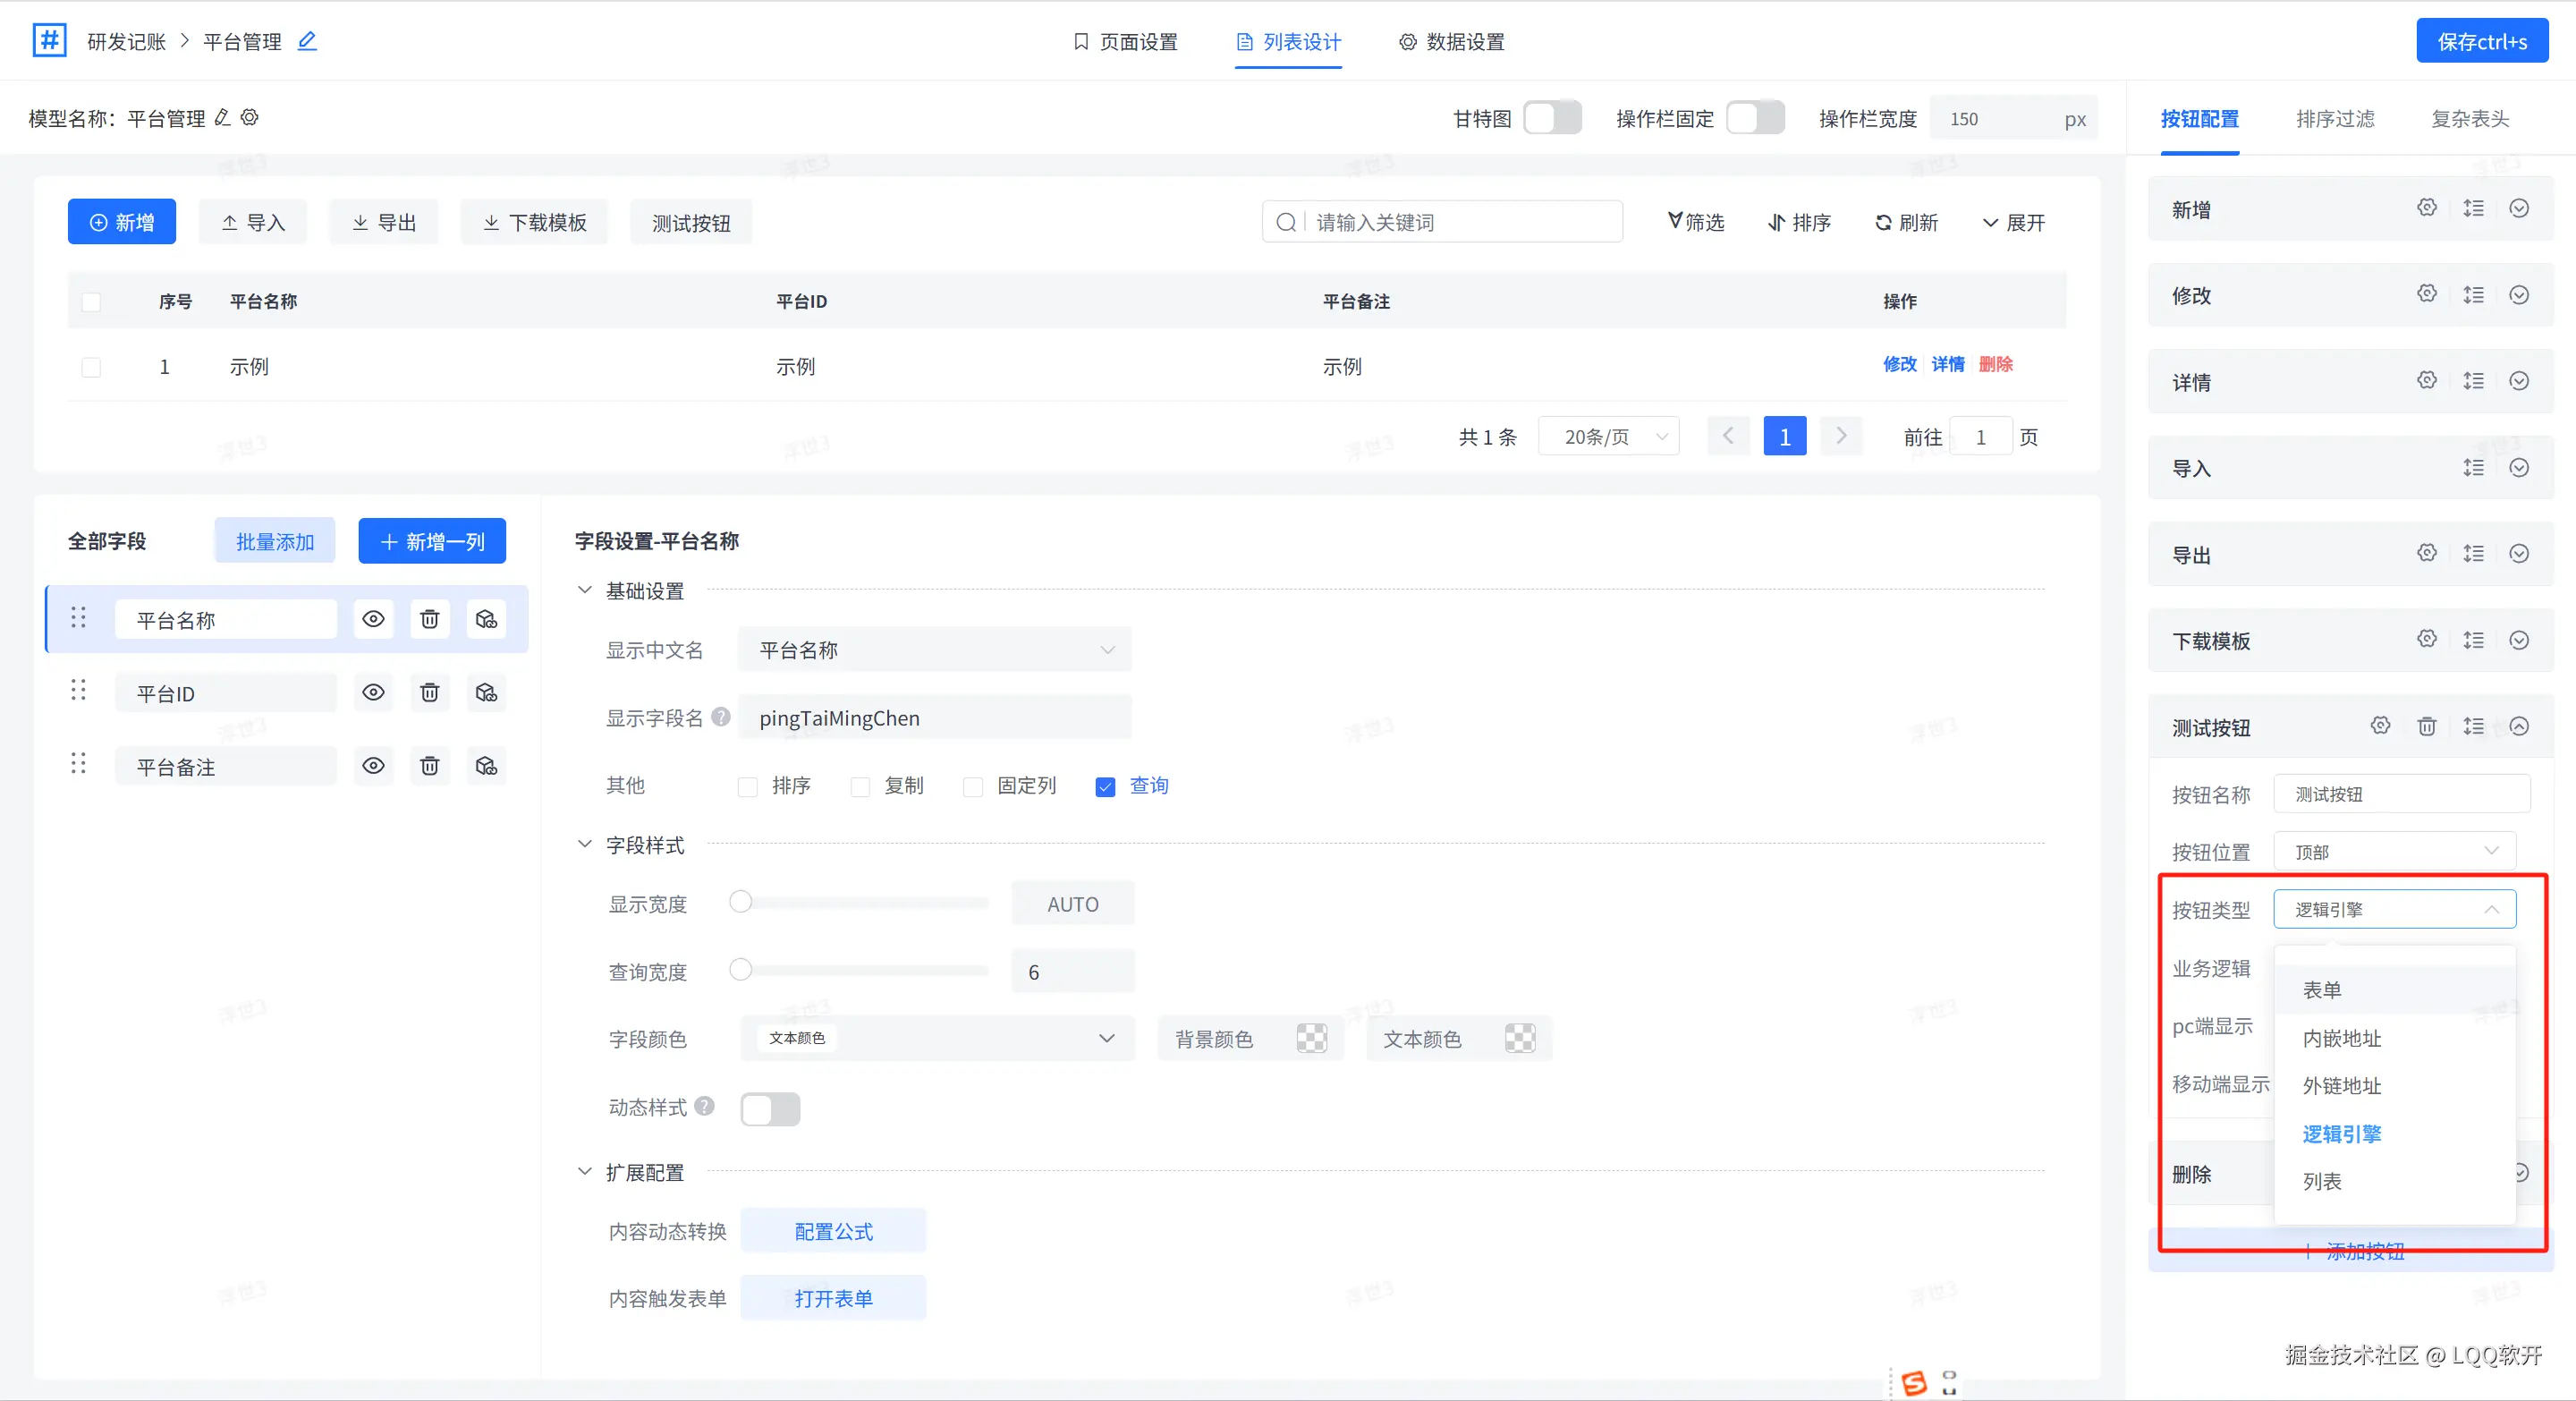Delete the 平台ID field with trash icon
The image size is (2576, 1401).
(x=429, y=692)
